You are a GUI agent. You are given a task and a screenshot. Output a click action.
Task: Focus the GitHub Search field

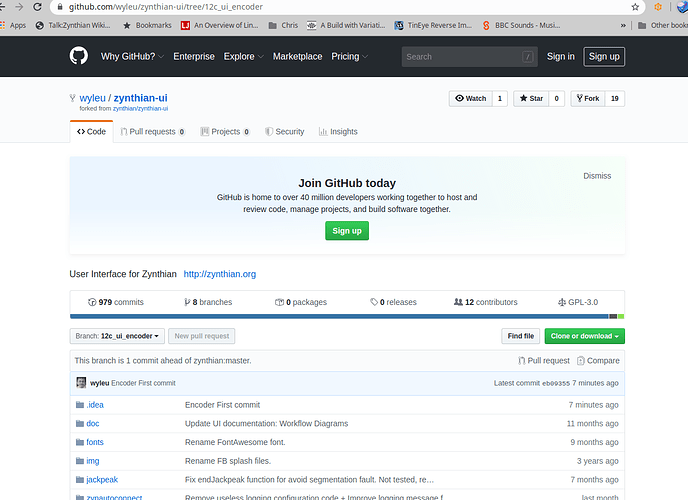tap(469, 57)
